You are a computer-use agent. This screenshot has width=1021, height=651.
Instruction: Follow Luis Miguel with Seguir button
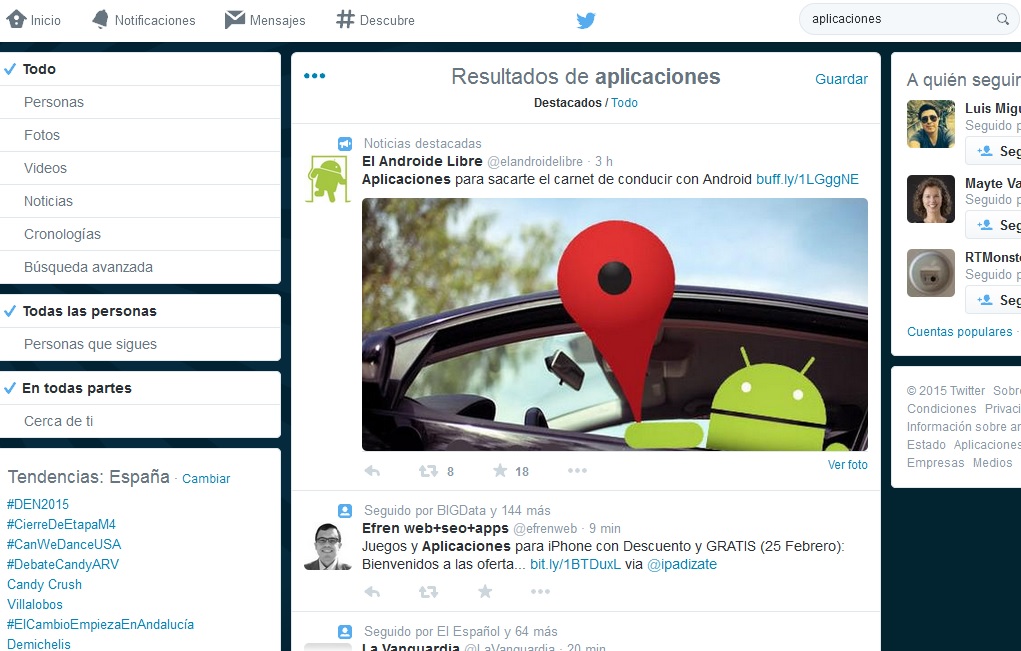pos(994,151)
